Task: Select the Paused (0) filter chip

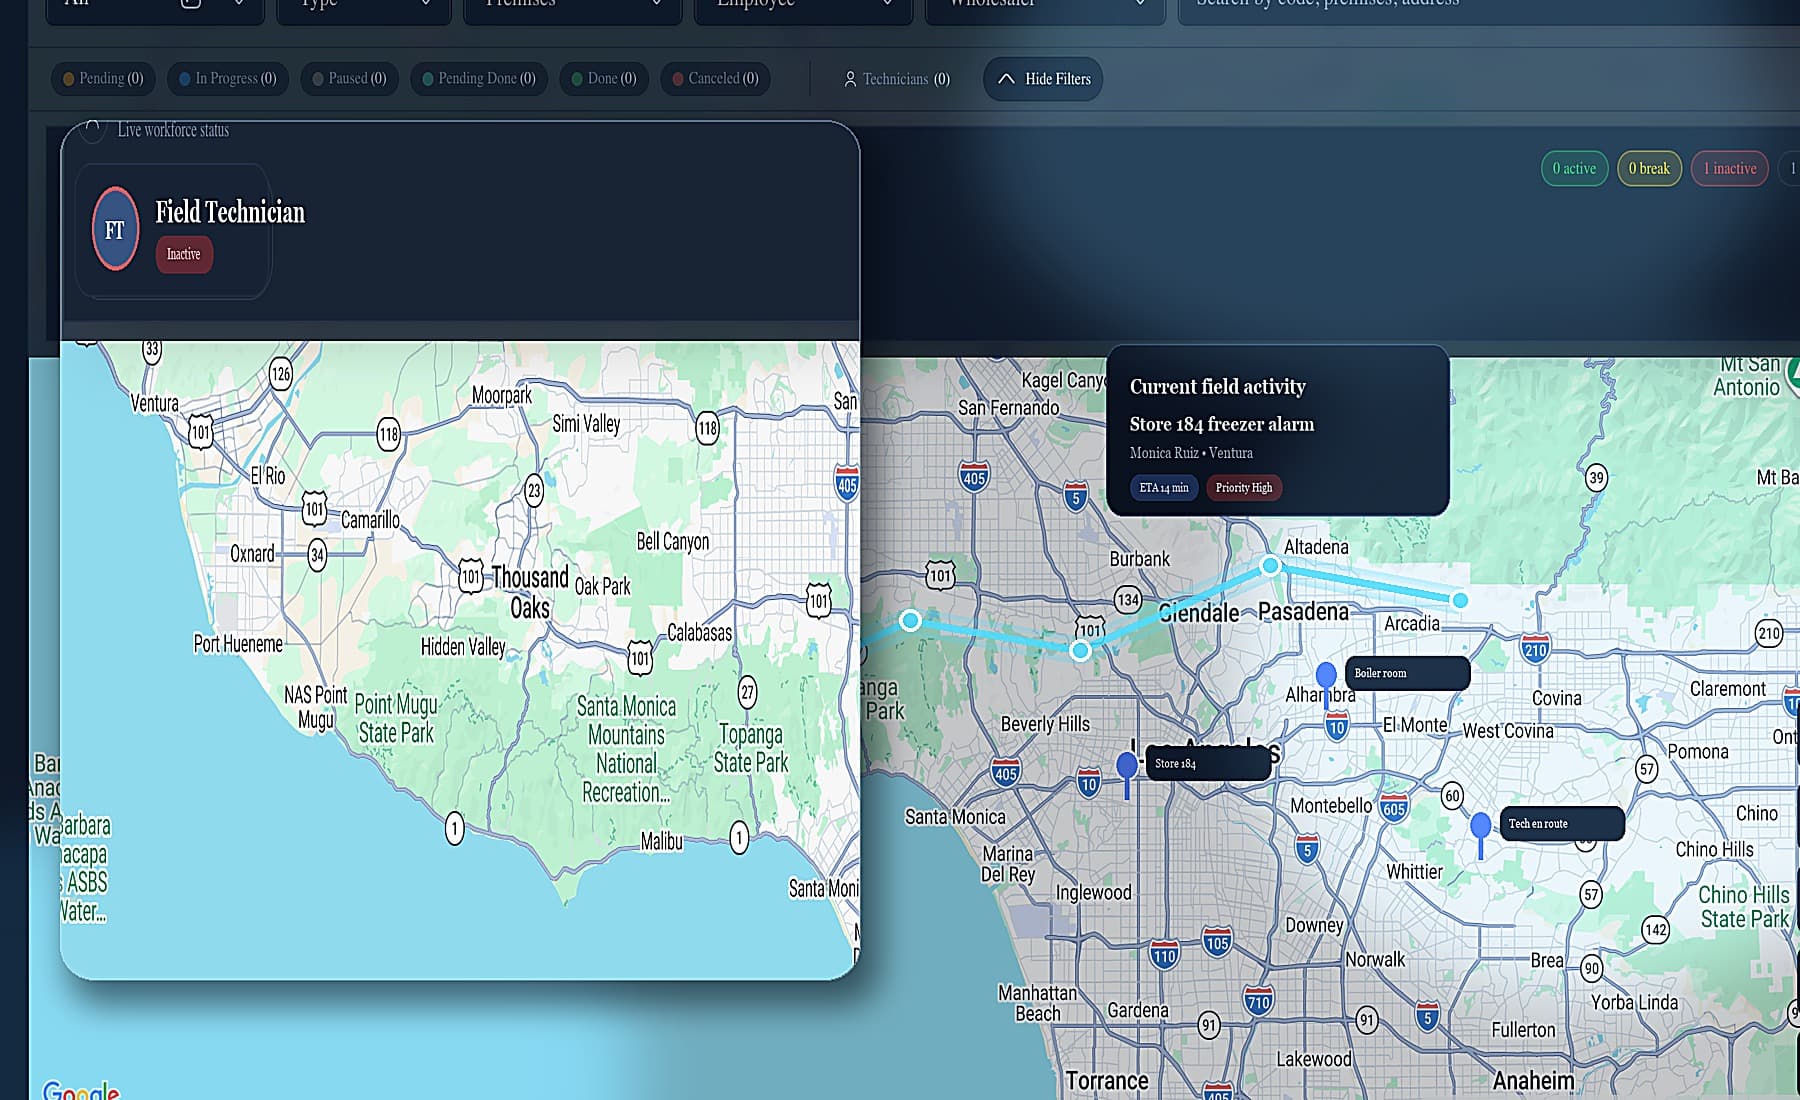Action: (x=348, y=78)
